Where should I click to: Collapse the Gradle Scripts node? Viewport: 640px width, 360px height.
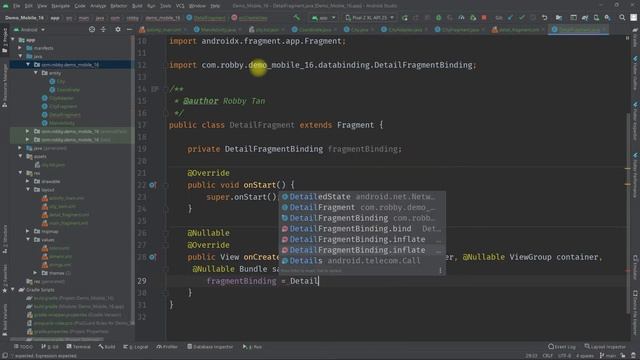coord(13,289)
